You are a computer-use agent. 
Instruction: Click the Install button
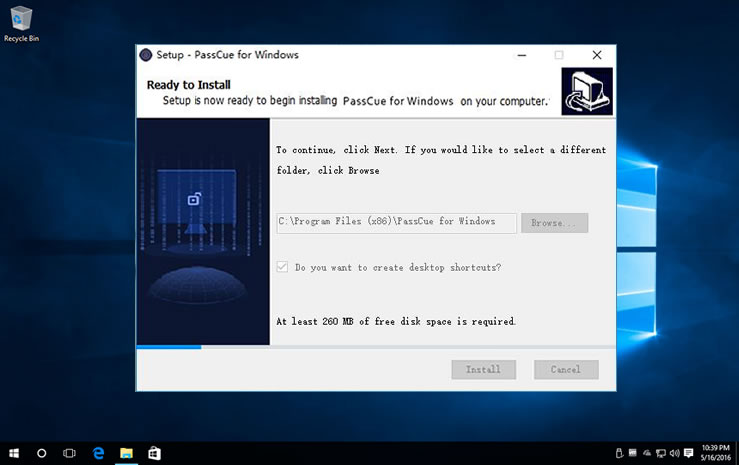click(484, 370)
